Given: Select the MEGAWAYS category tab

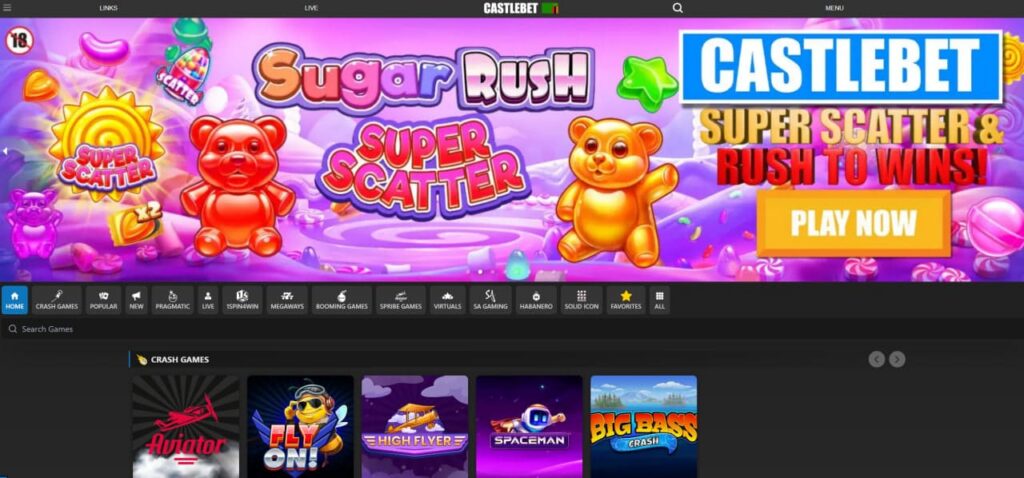Looking at the screenshot, I should (287, 300).
